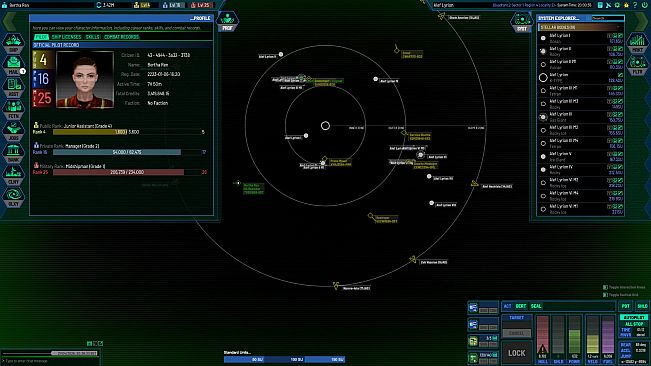Click the Lv 25 military rank badge
Viewport: 651px width, 366px height.
pos(202,5)
